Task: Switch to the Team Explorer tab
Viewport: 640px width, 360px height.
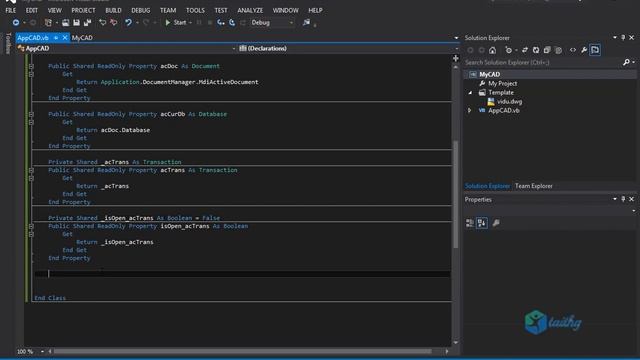Action: tap(533, 186)
